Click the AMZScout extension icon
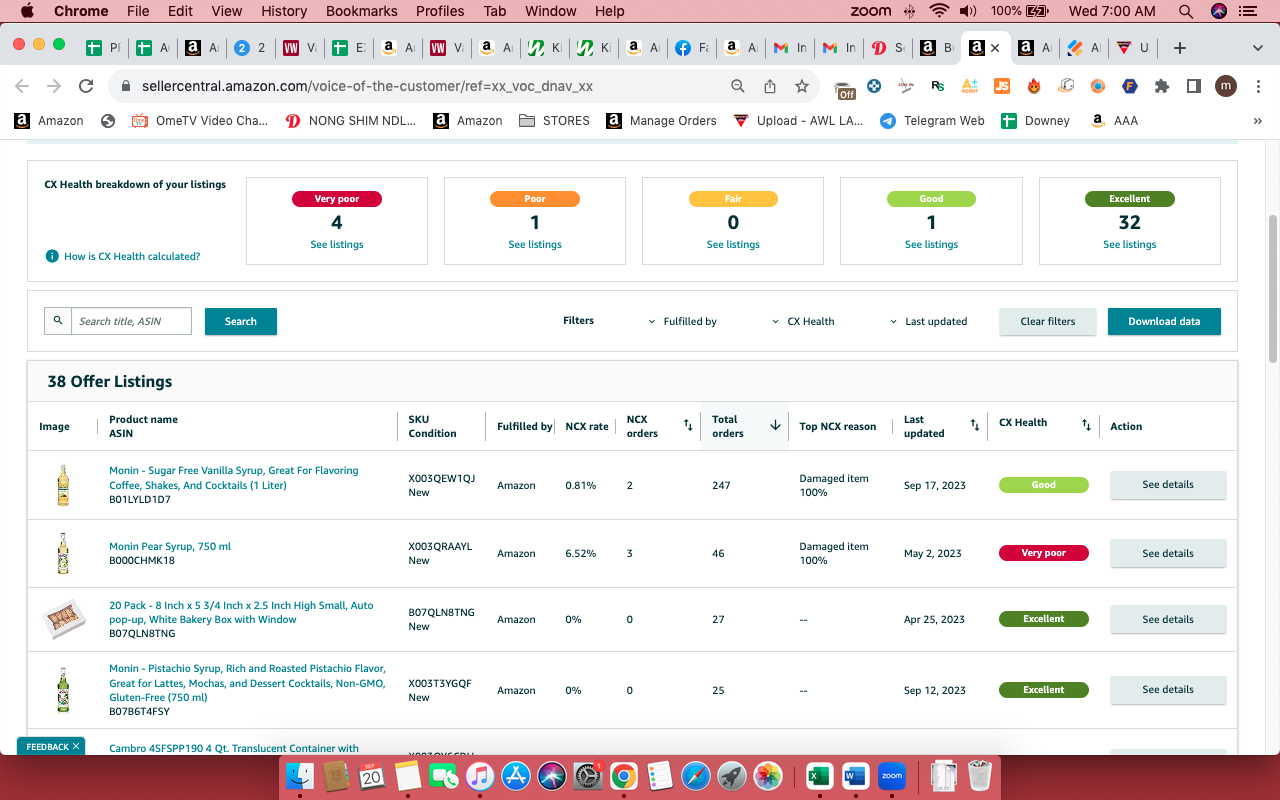Viewport: 1280px width, 800px height. [x=969, y=86]
